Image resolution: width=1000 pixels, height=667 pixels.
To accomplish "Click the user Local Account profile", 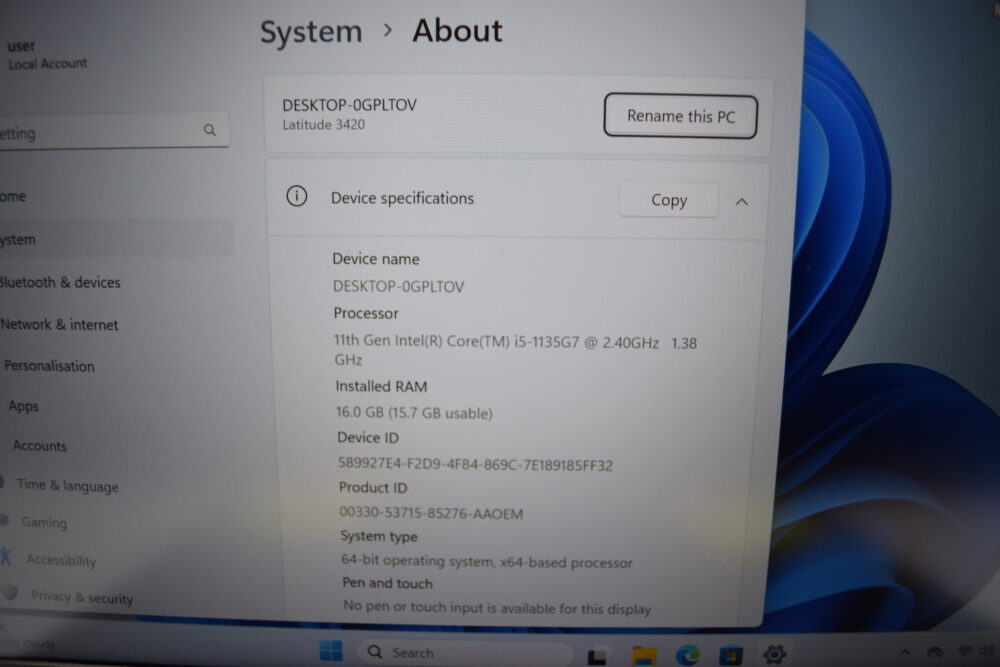I will tap(47, 54).
